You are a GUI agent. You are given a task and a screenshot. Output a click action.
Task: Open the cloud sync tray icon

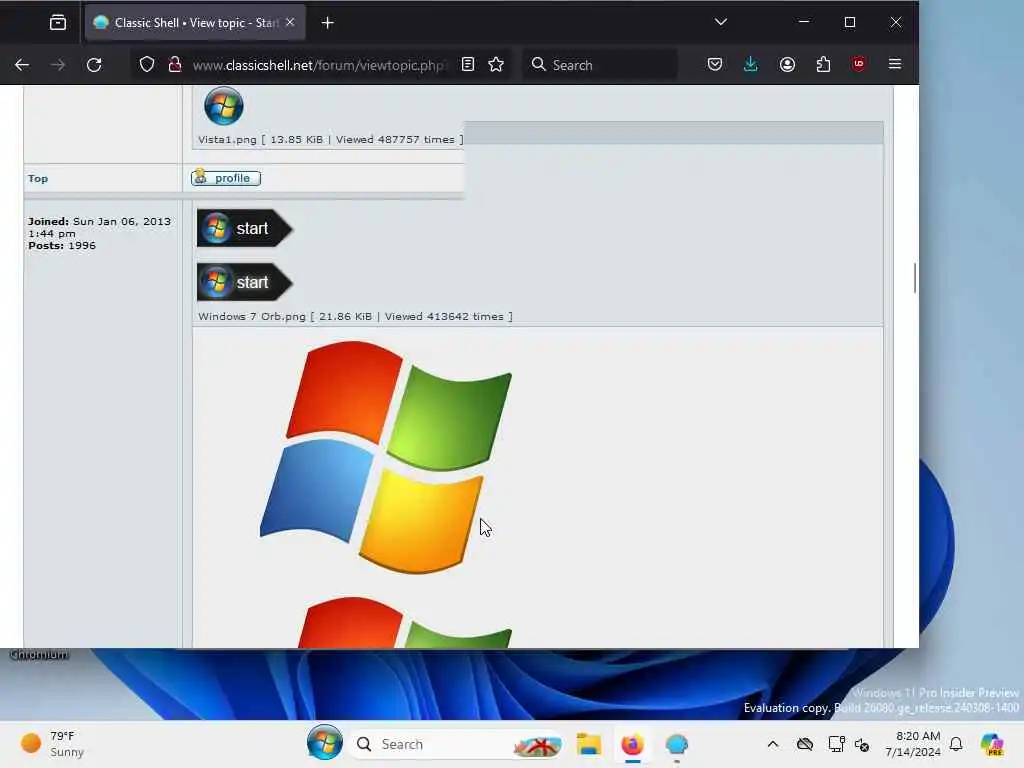(x=805, y=744)
